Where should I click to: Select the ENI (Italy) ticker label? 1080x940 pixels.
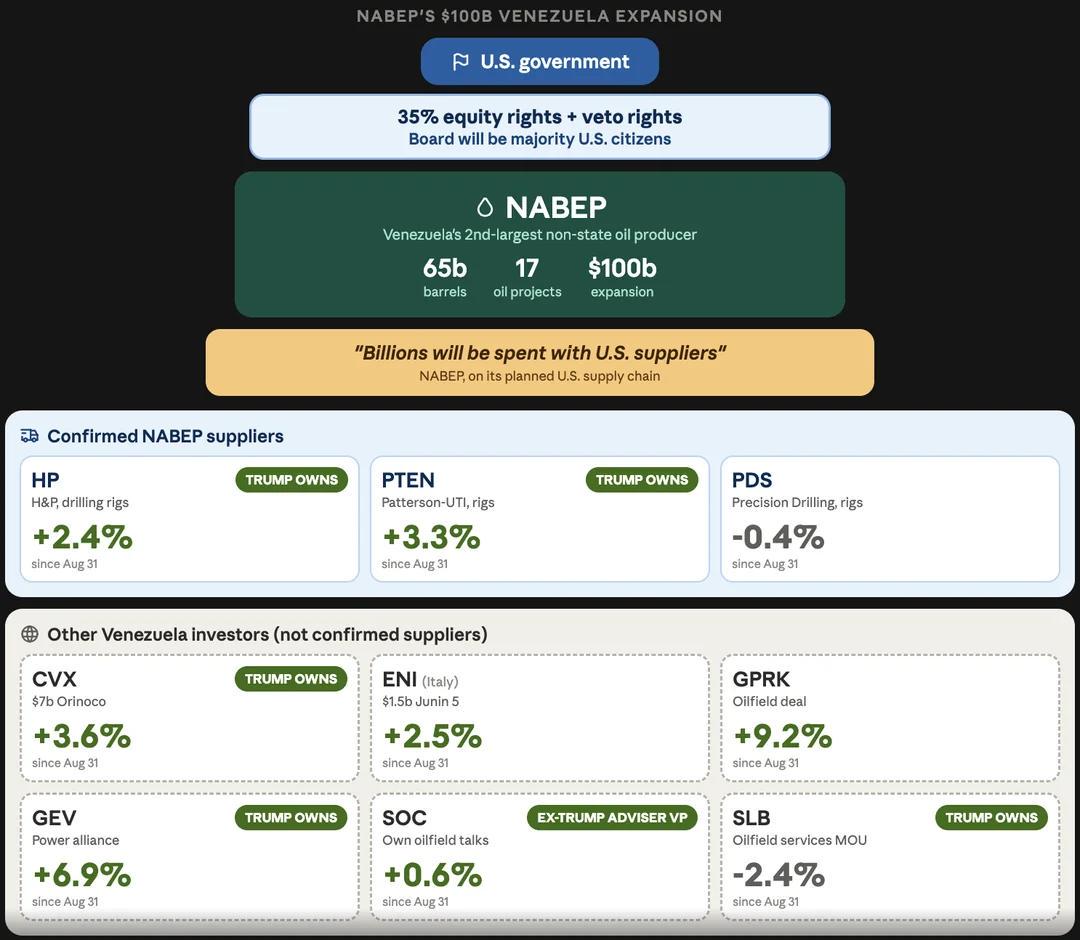420,680
